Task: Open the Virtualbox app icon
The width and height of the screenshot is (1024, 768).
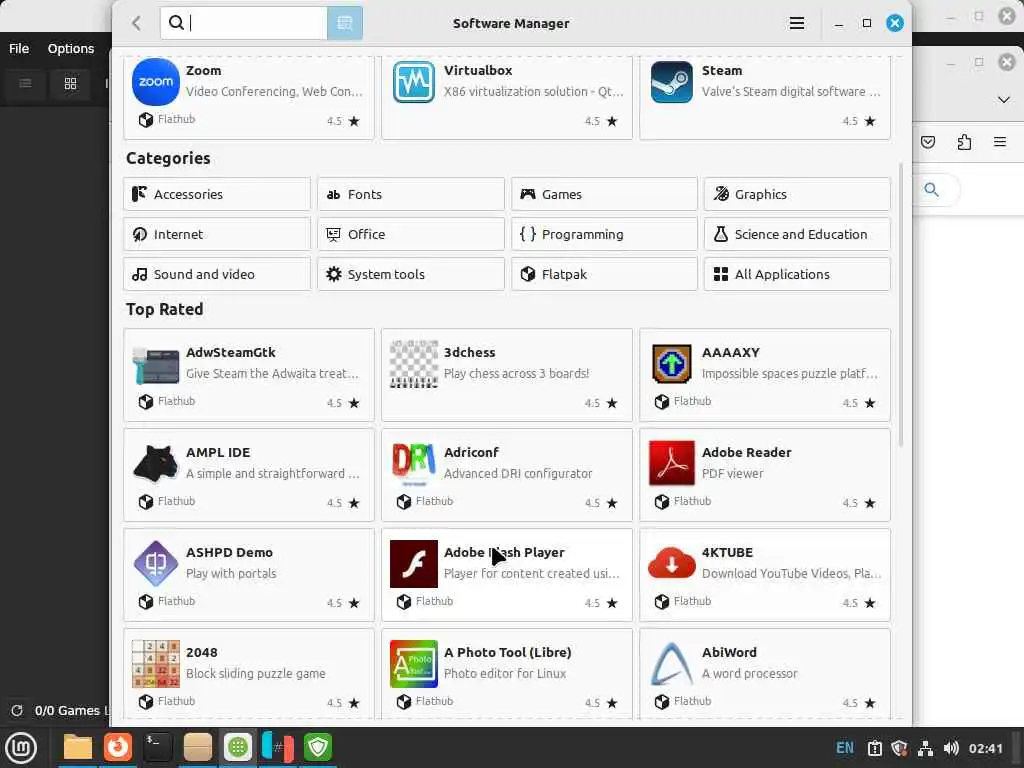Action: [413, 82]
